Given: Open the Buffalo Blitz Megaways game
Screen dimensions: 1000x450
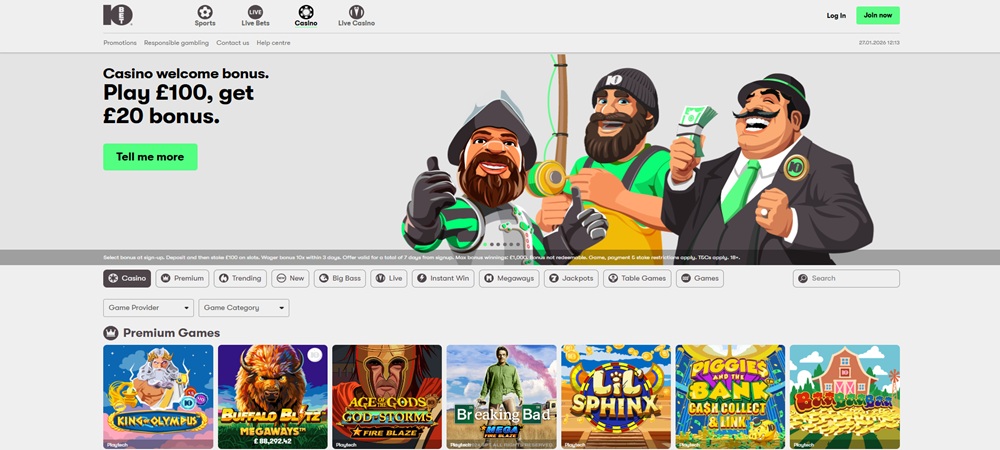Looking at the screenshot, I should point(272,396).
